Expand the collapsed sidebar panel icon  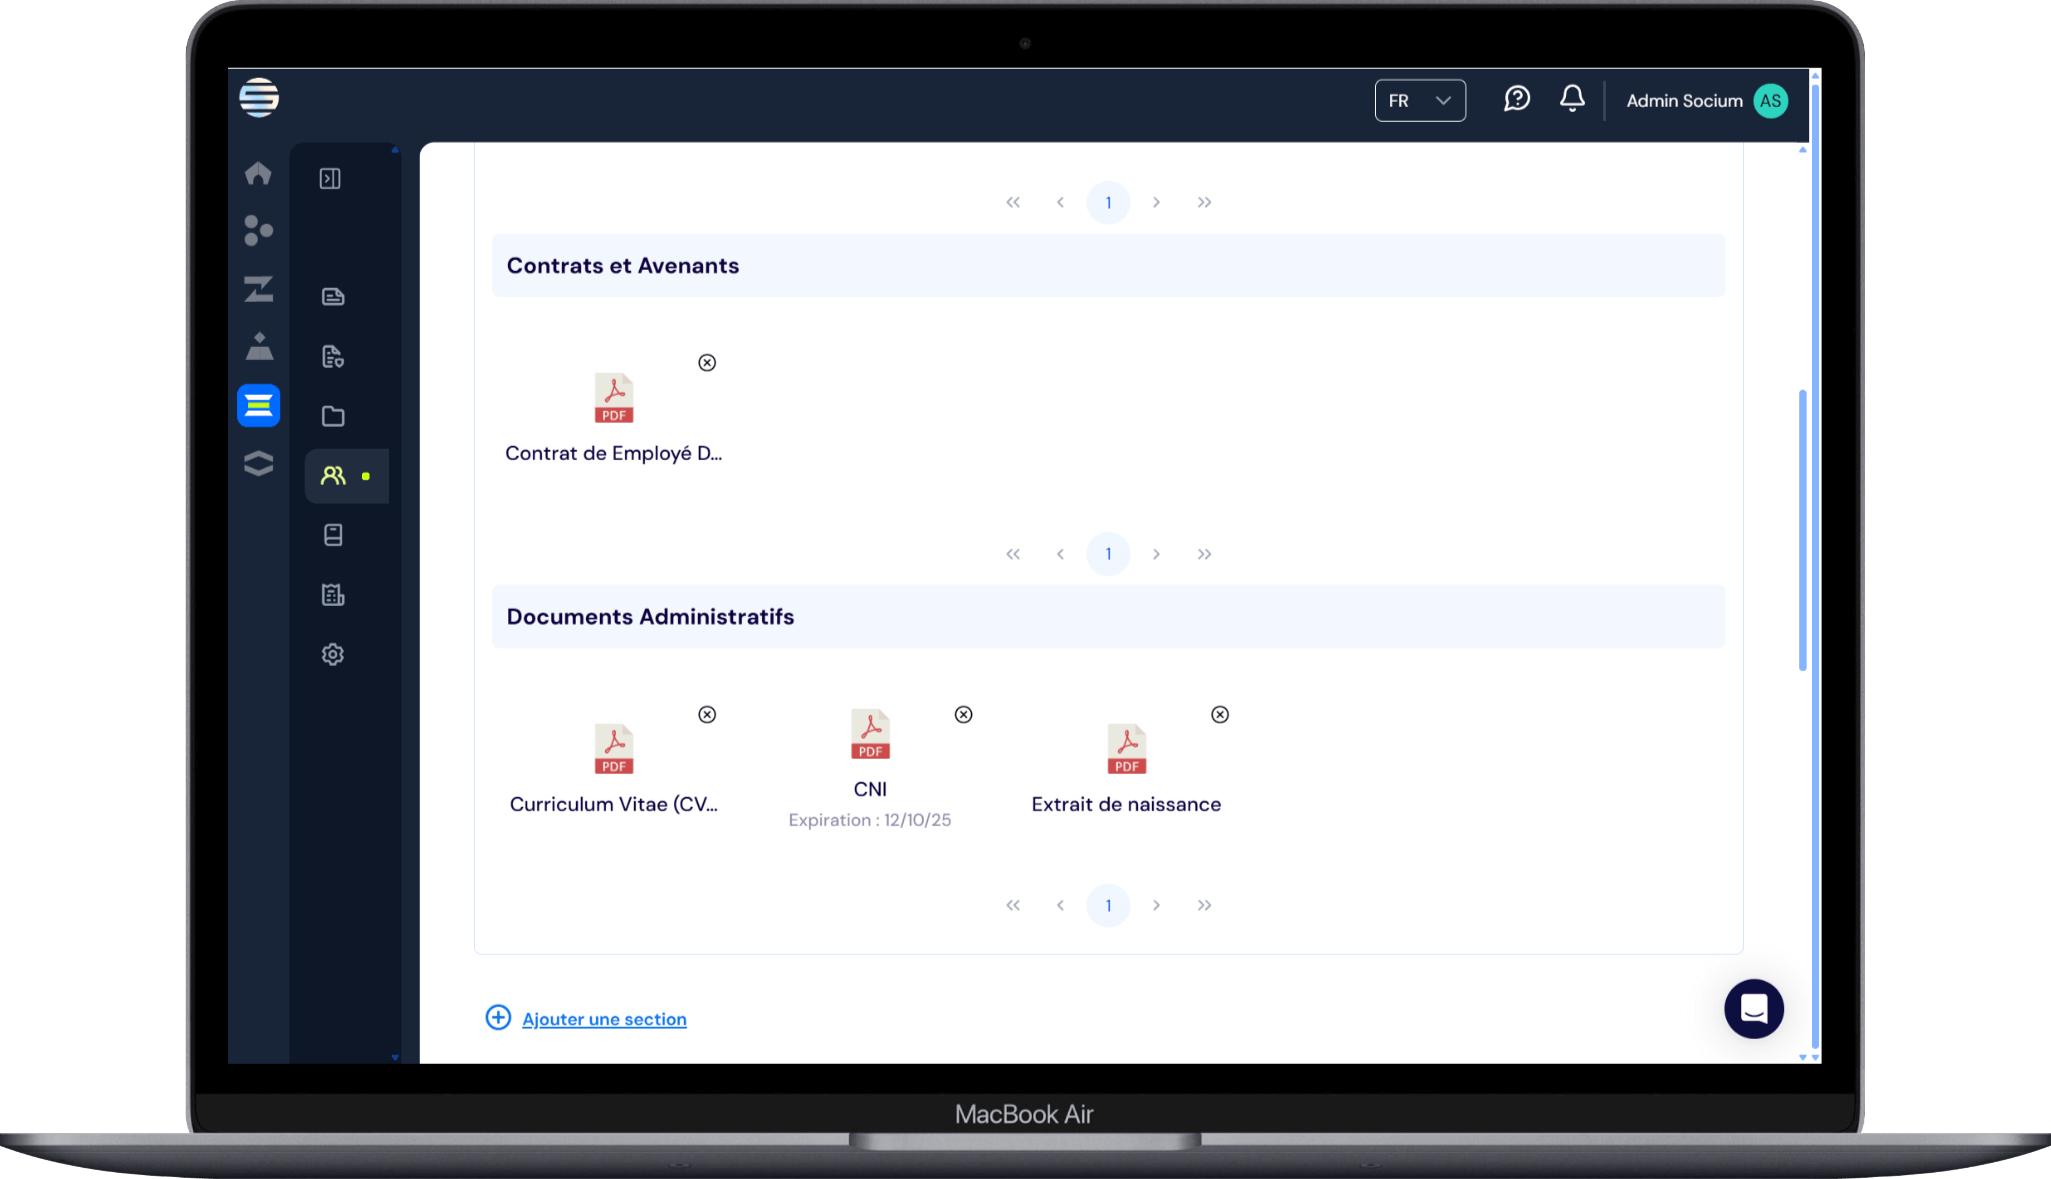click(330, 179)
